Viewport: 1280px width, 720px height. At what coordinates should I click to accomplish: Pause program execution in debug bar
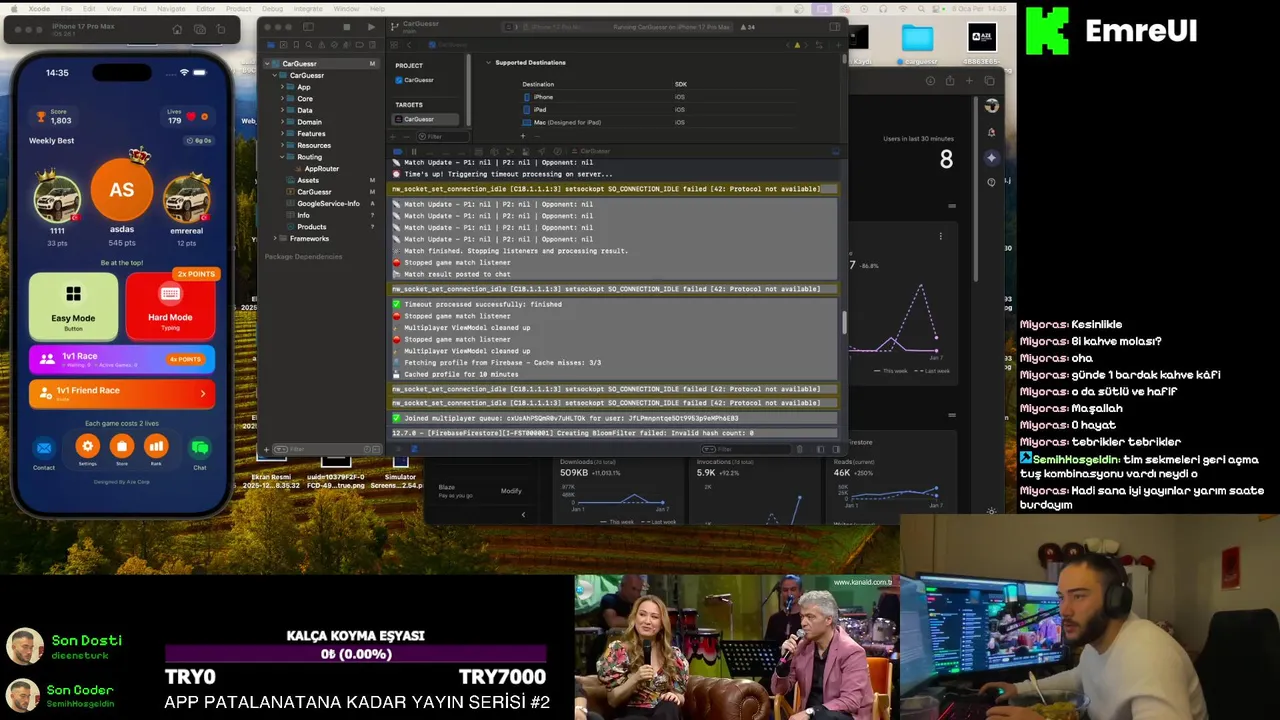[414, 151]
